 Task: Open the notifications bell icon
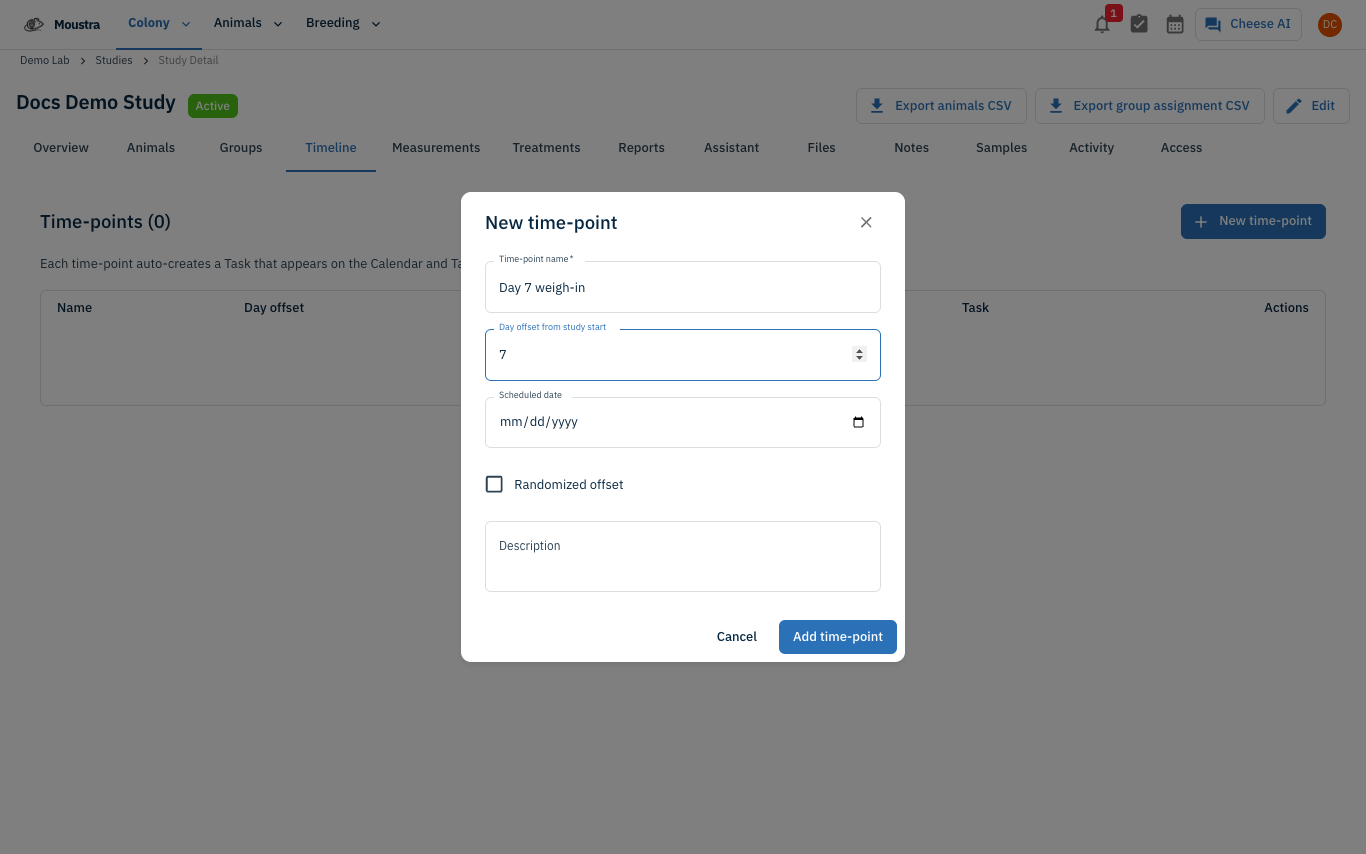tap(1102, 25)
